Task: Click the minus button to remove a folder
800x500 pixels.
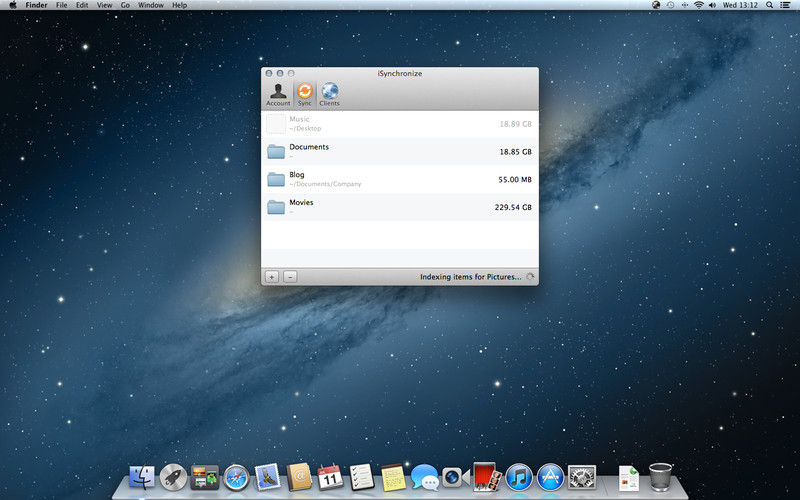Action: (x=290, y=276)
